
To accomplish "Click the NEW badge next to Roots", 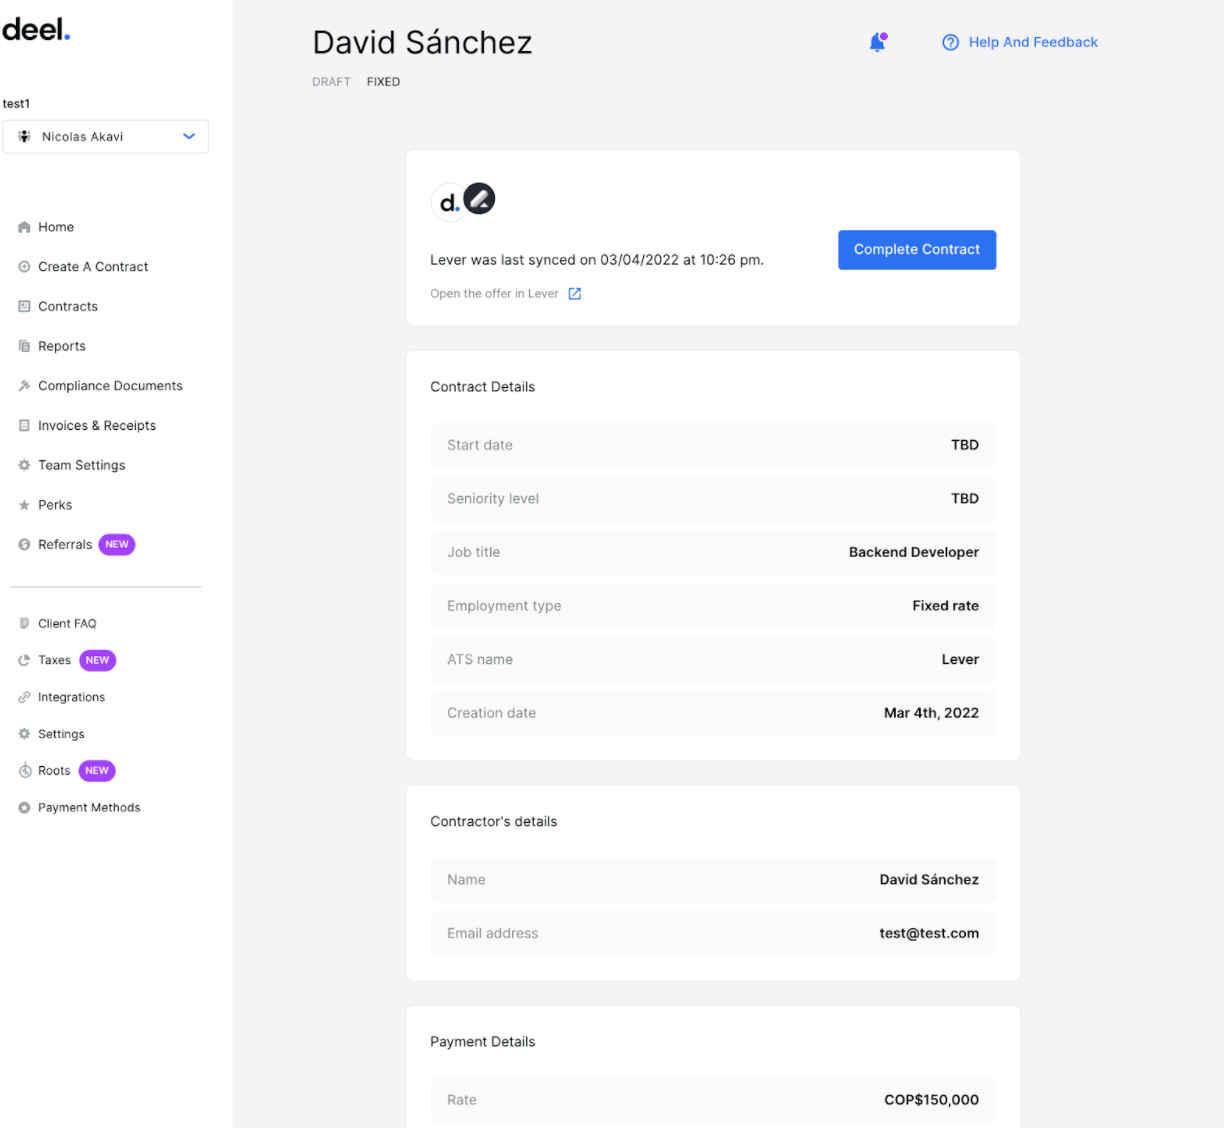I will pos(97,771).
